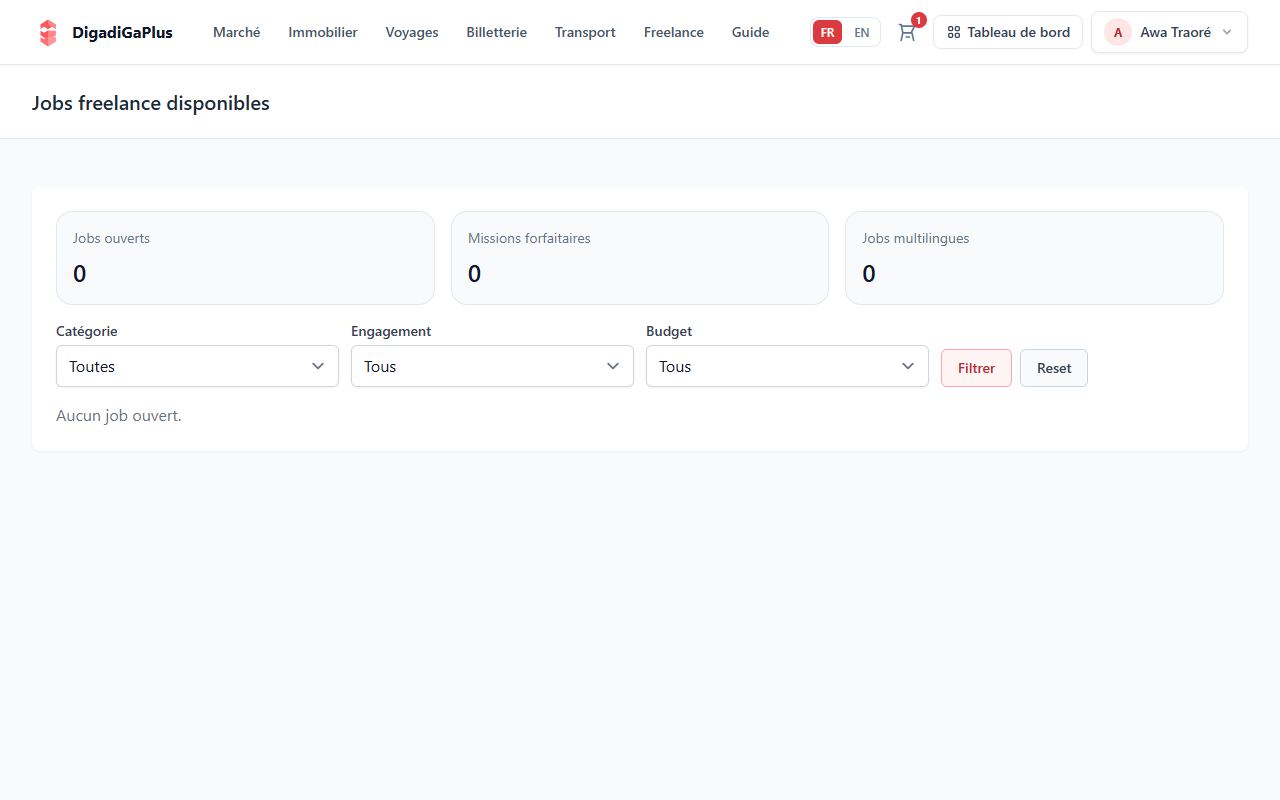1280x800 pixels.
Task: Select the FR language toggle
Action: 827,32
